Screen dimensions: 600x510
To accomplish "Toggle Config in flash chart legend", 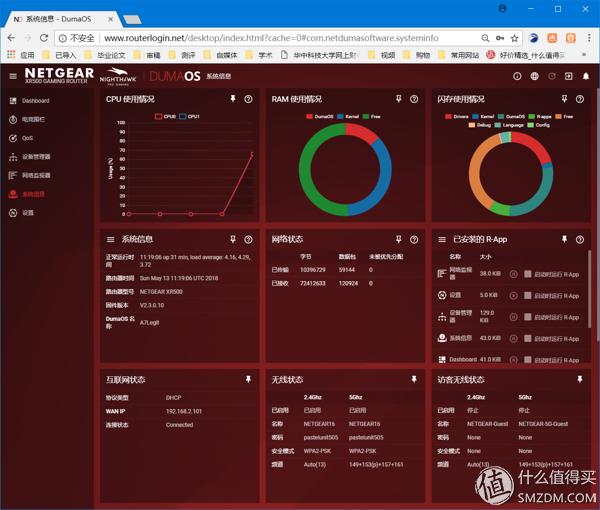I will pos(538,125).
